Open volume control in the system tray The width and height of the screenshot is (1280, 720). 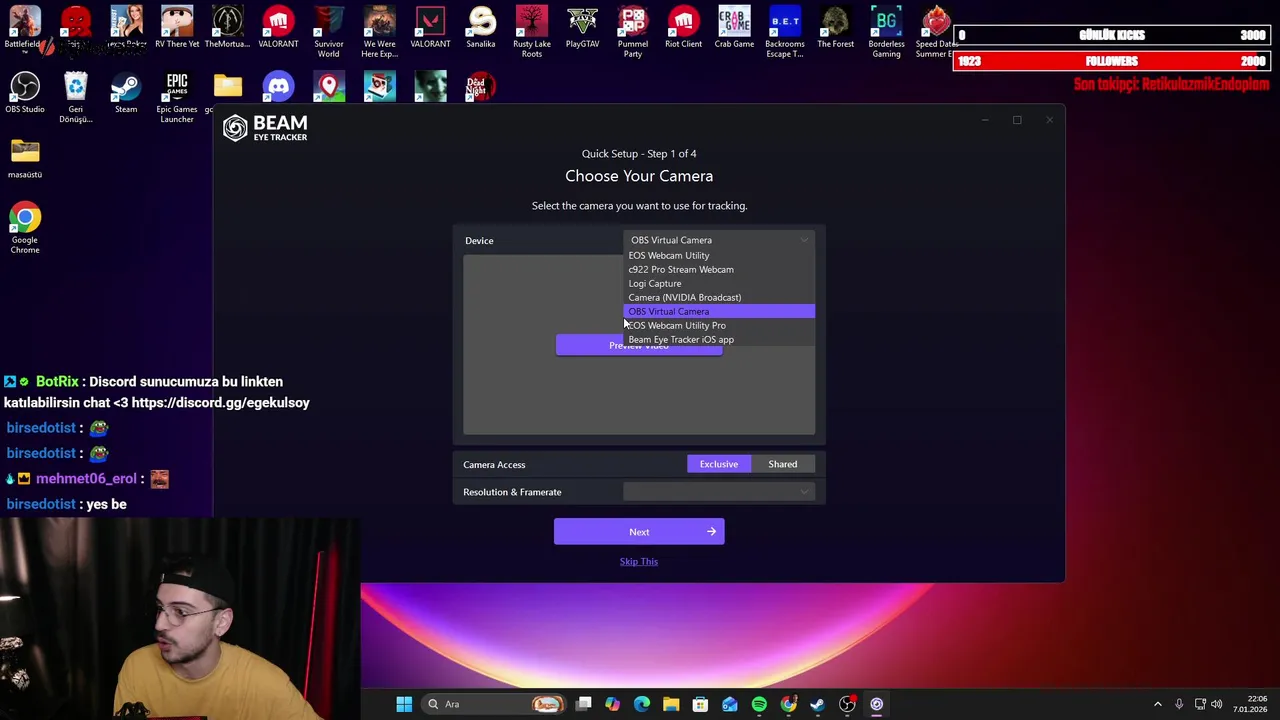point(1217,704)
